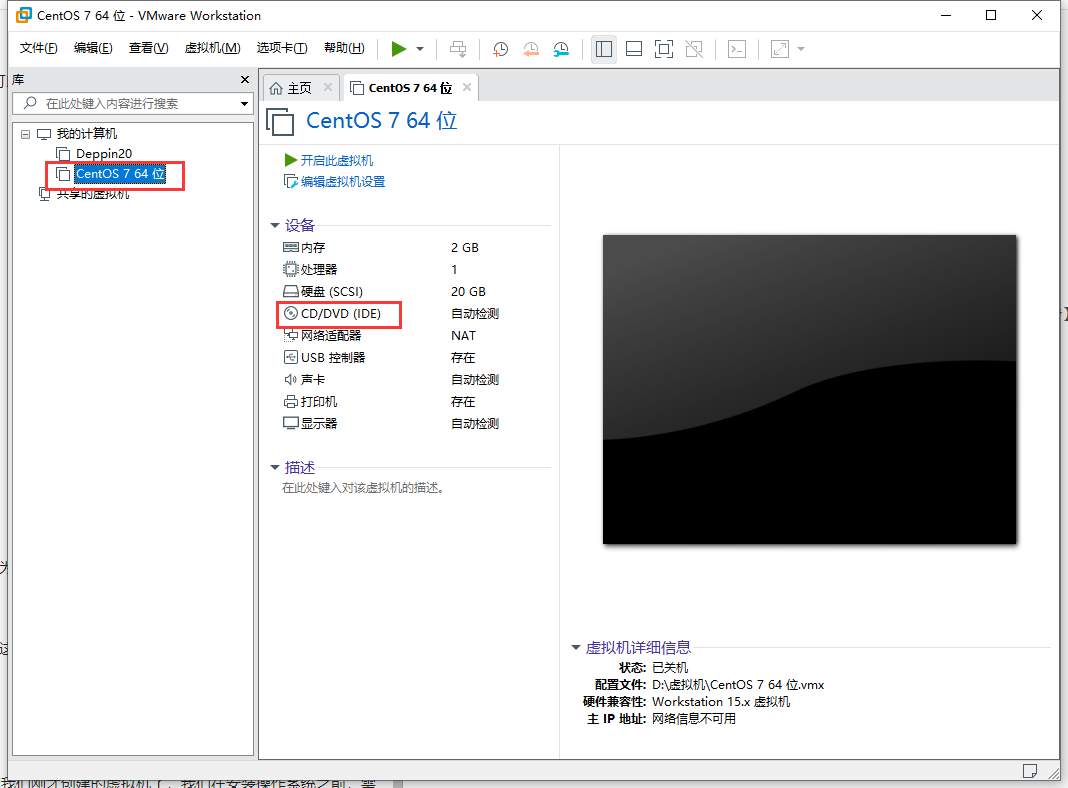The width and height of the screenshot is (1068, 788).
Task: Open the power options dropdown arrow beside the play button
Action: click(x=420, y=49)
